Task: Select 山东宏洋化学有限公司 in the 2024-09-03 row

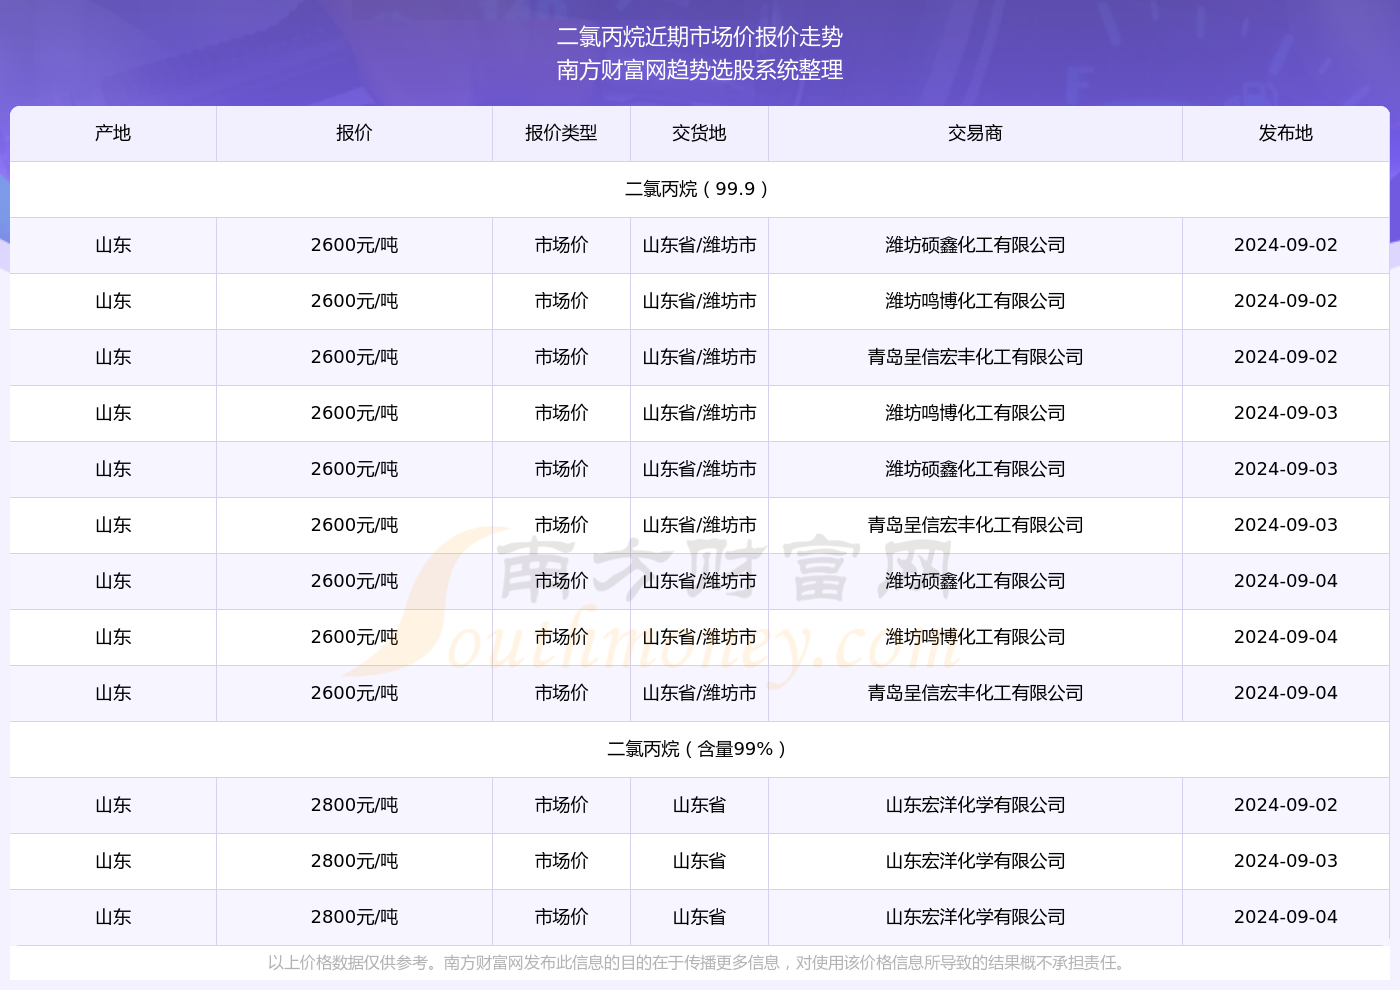Action: pos(975,861)
